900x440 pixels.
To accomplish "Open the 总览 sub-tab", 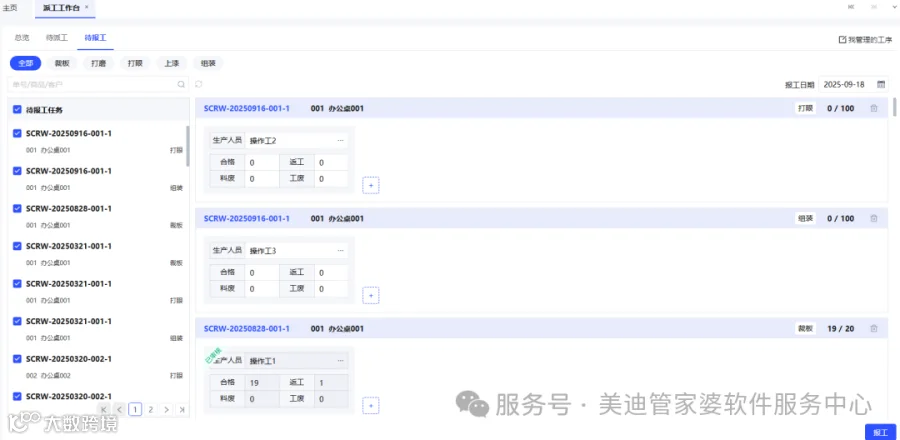I will [22, 38].
